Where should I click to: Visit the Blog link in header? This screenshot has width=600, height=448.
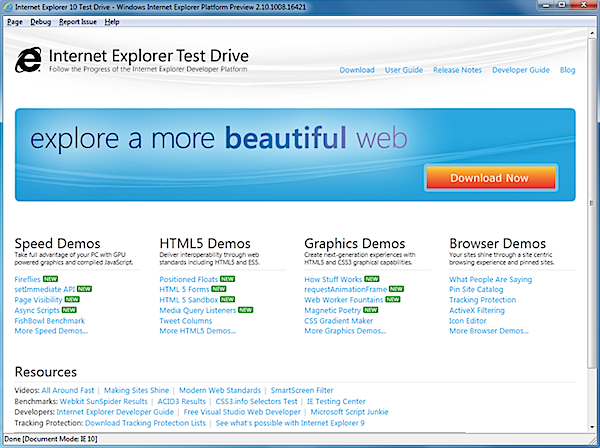(568, 70)
